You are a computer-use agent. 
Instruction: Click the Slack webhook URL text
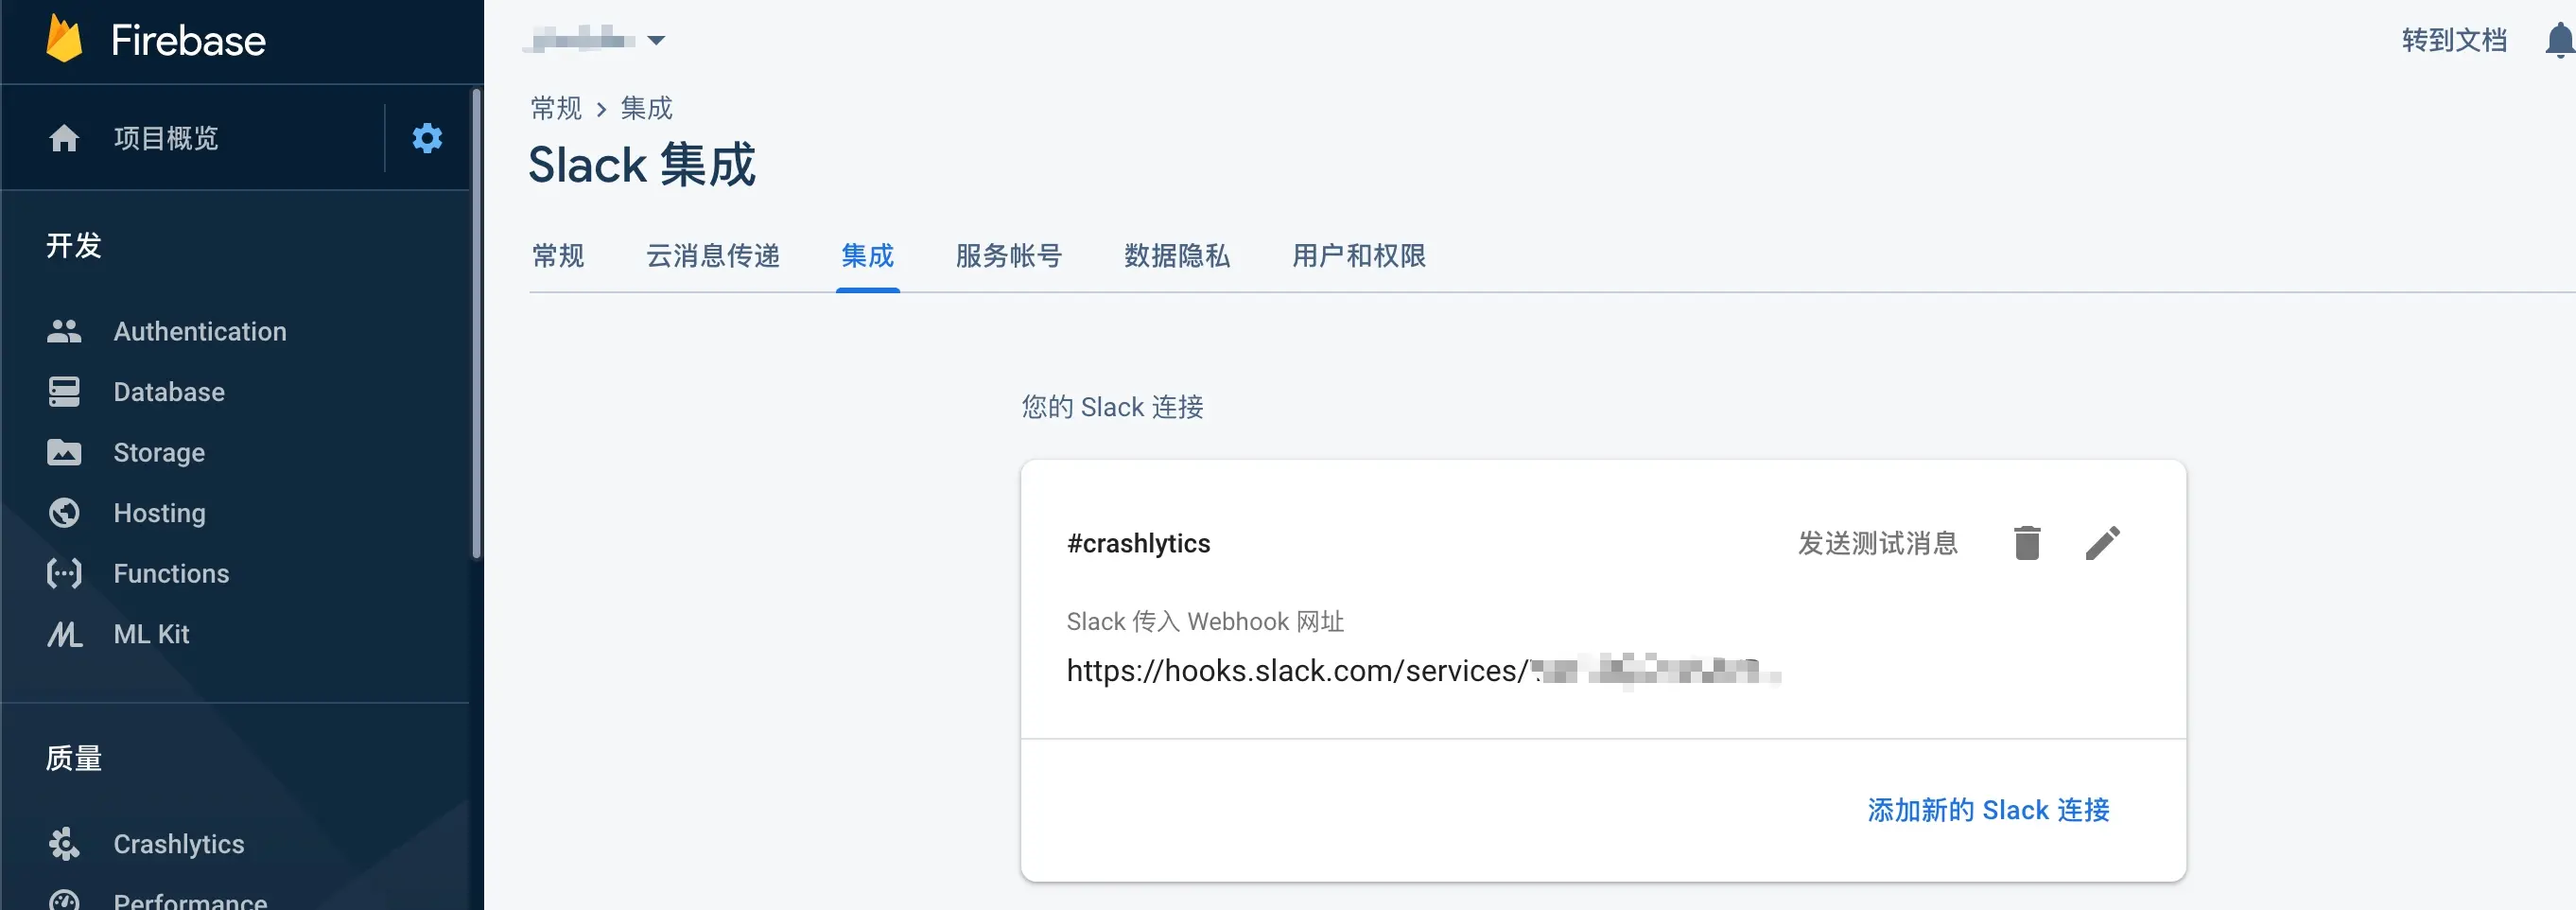[1423, 670]
